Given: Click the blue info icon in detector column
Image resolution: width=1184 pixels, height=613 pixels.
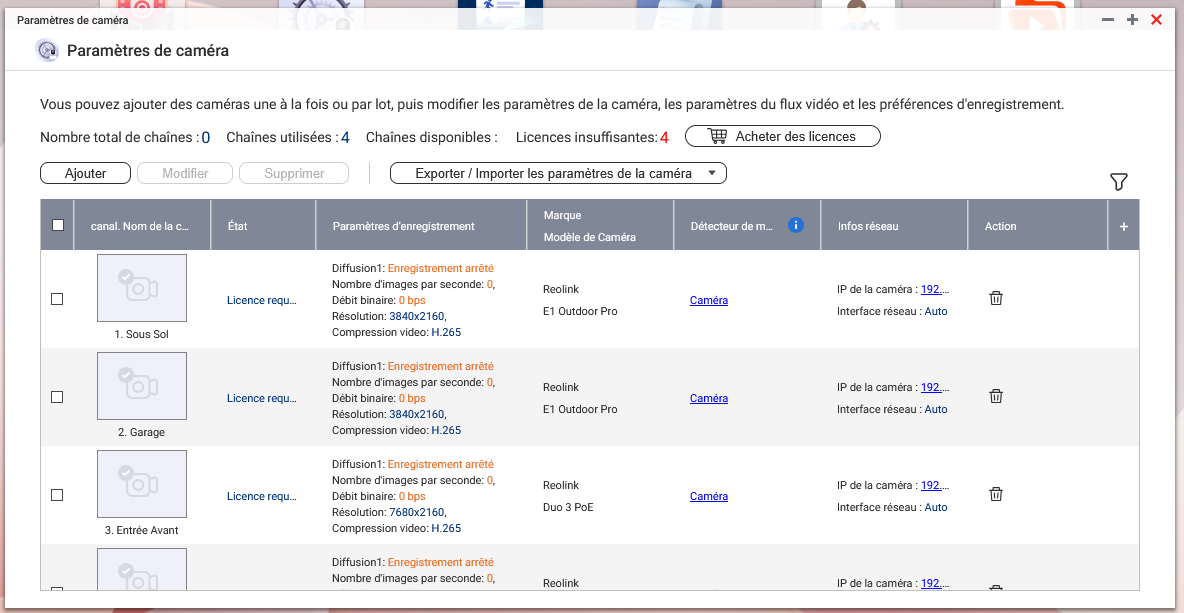Looking at the screenshot, I should [796, 225].
